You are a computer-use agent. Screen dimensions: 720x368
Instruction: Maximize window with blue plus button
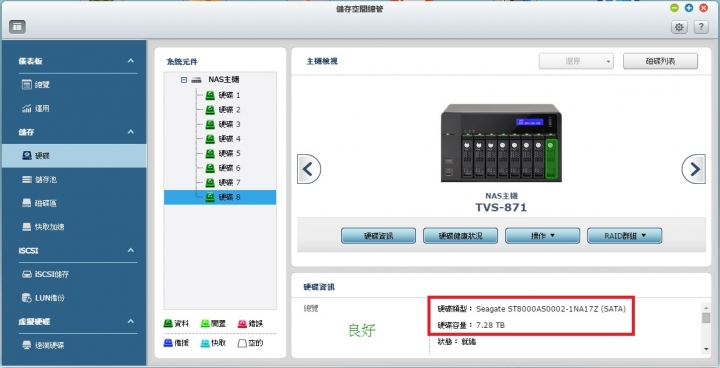point(689,7)
